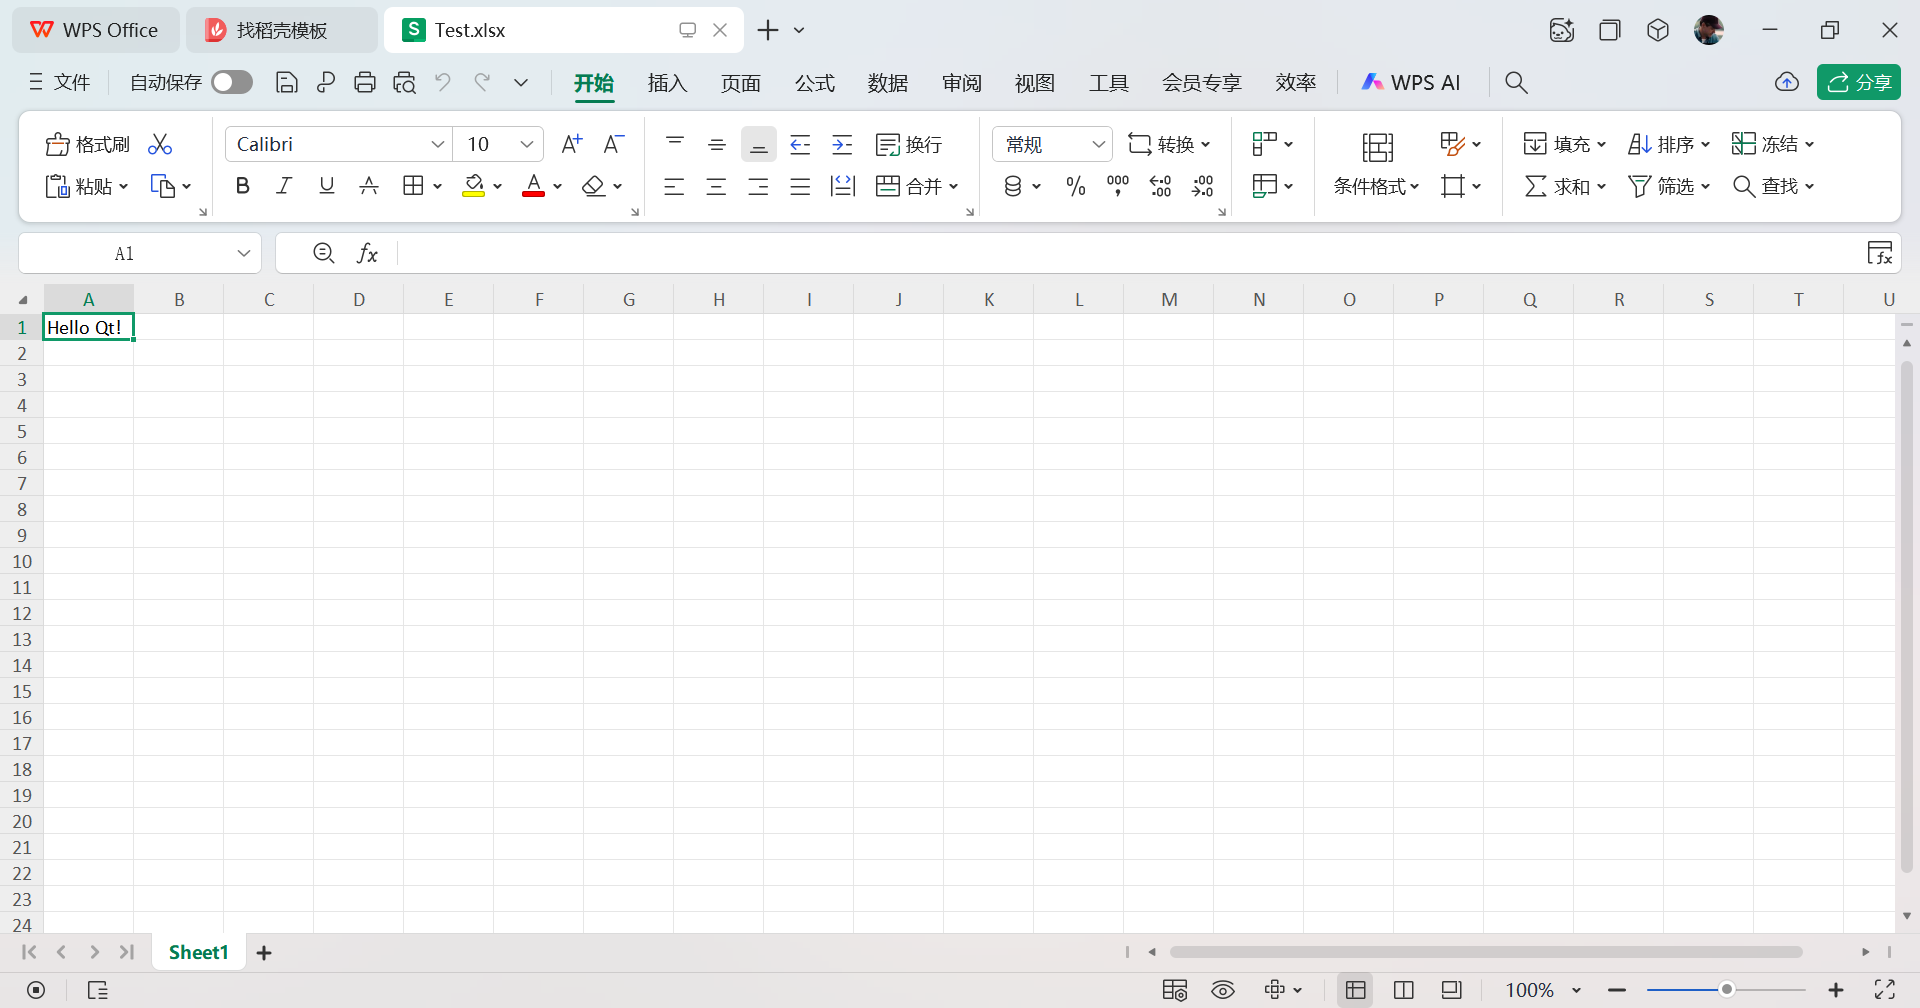Click the percent style icon
The image size is (1920, 1008).
(x=1076, y=186)
